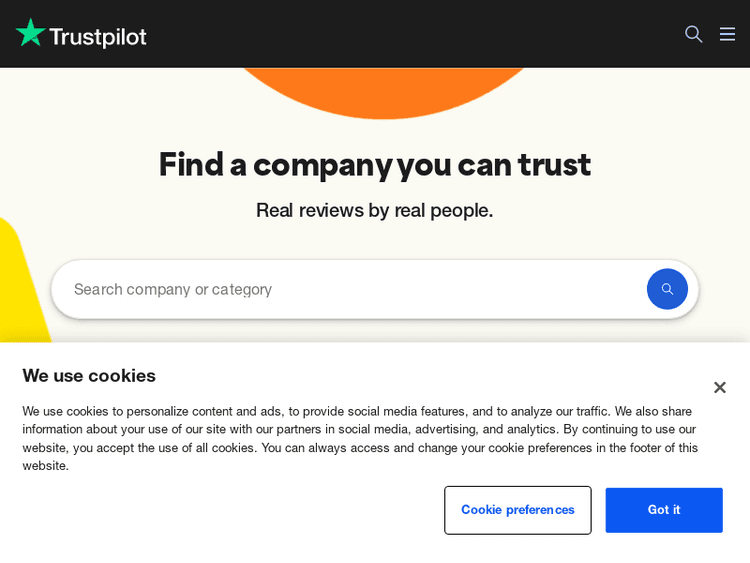Open Cookie preferences

click(x=517, y=510)
